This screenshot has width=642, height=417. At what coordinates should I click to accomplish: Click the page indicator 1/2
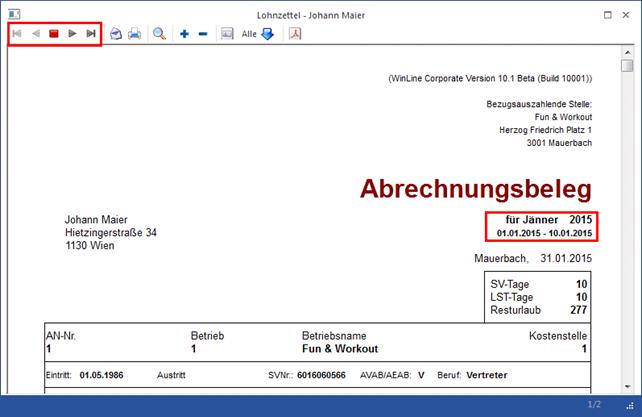coord(592,404)
